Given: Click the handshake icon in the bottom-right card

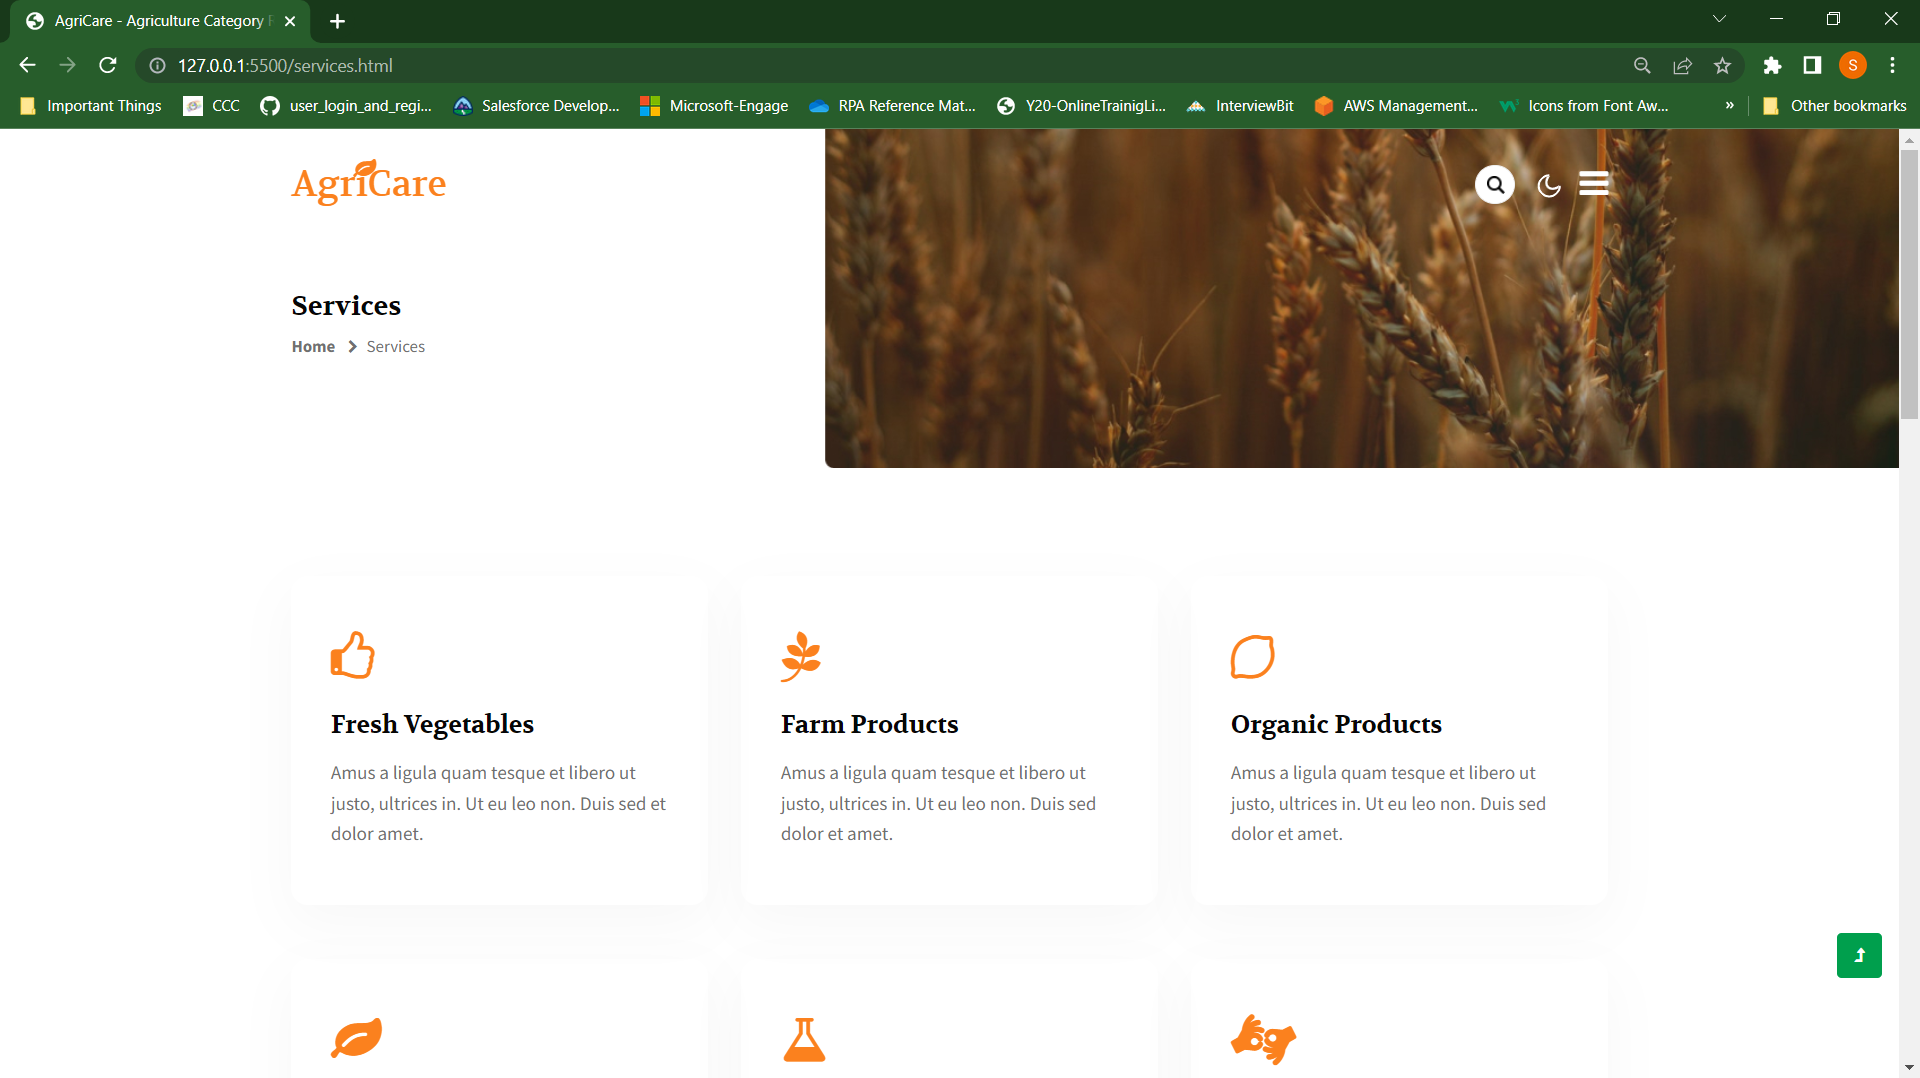Looking at the screenshot, I should pyautogui.click(x=1262, y=1040).
